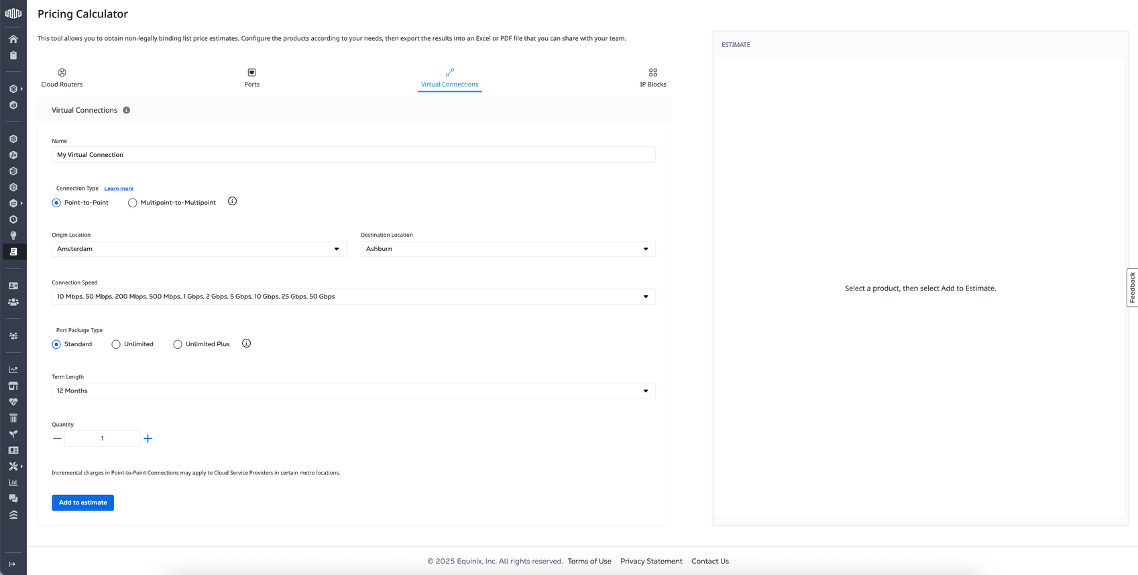
Task: Switch to the Cloud Routers tab
Action: click(62, 78)
